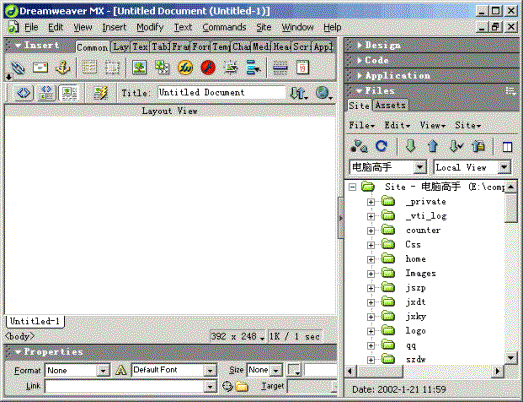Open the Size dropdown
The width and height of the screenshot is (523, 402).
276,370
